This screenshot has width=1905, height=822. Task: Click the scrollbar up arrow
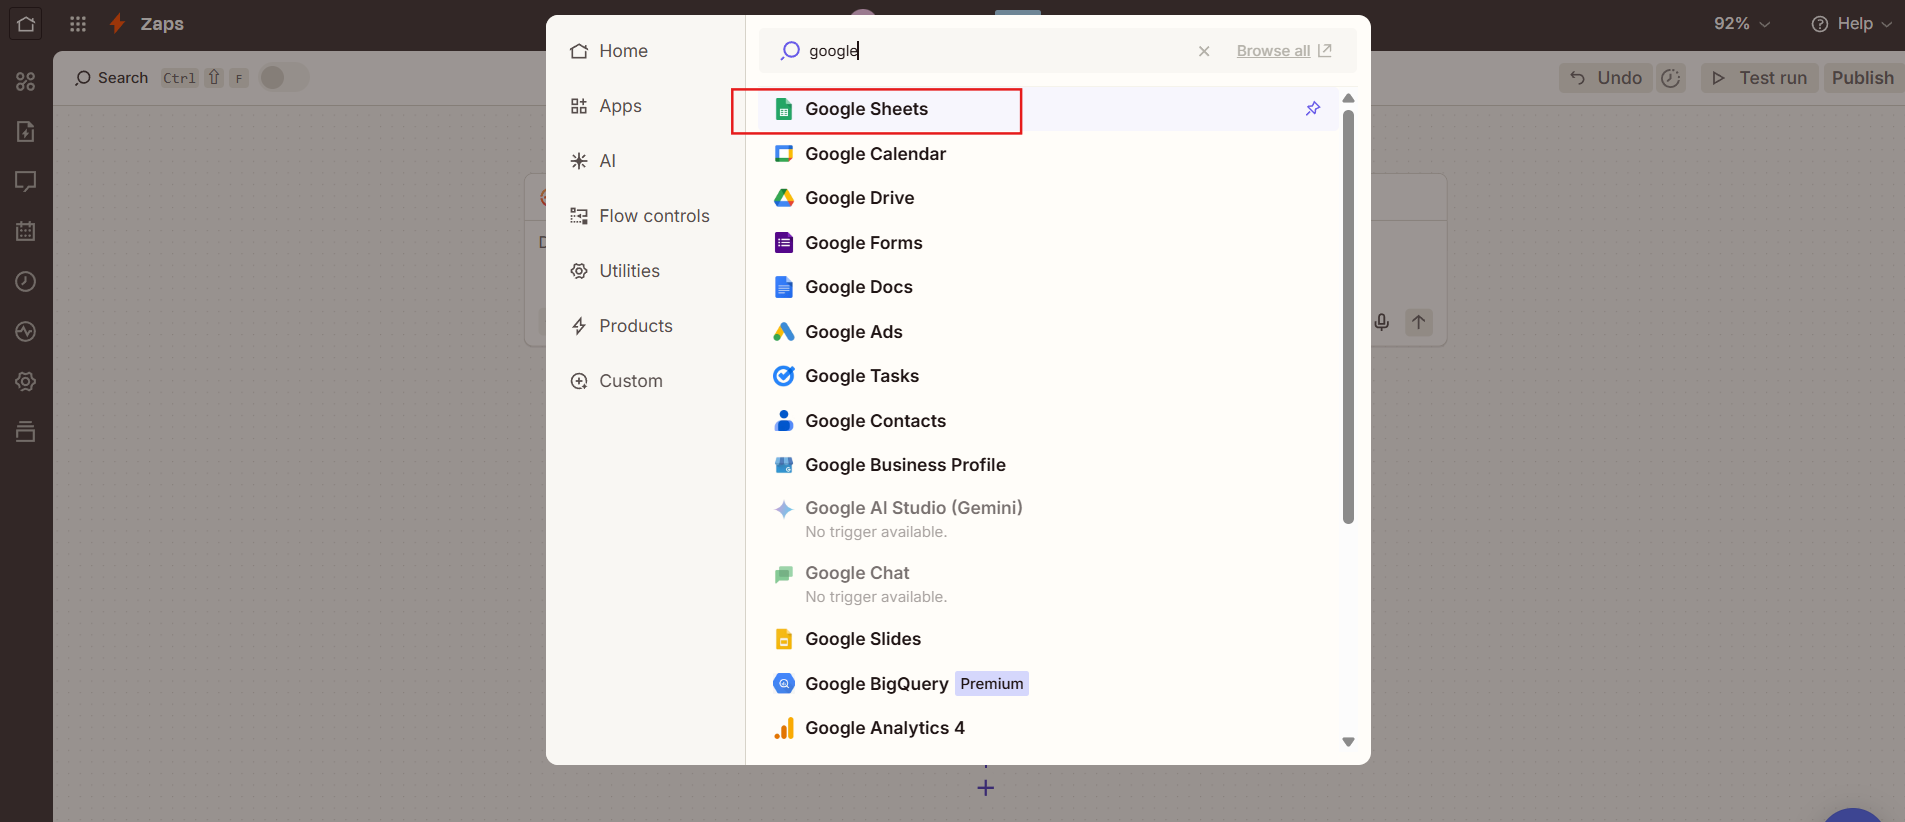click(x=1348, y=98)
